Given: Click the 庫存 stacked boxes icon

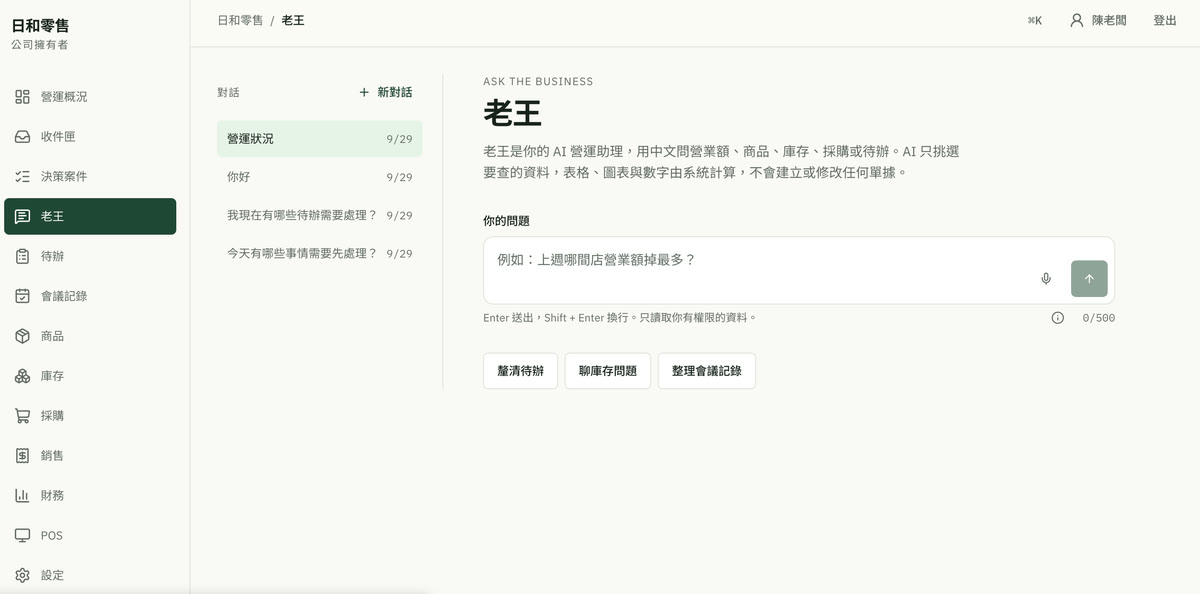Looking at the screenshot, I should (x=22, y=376).
